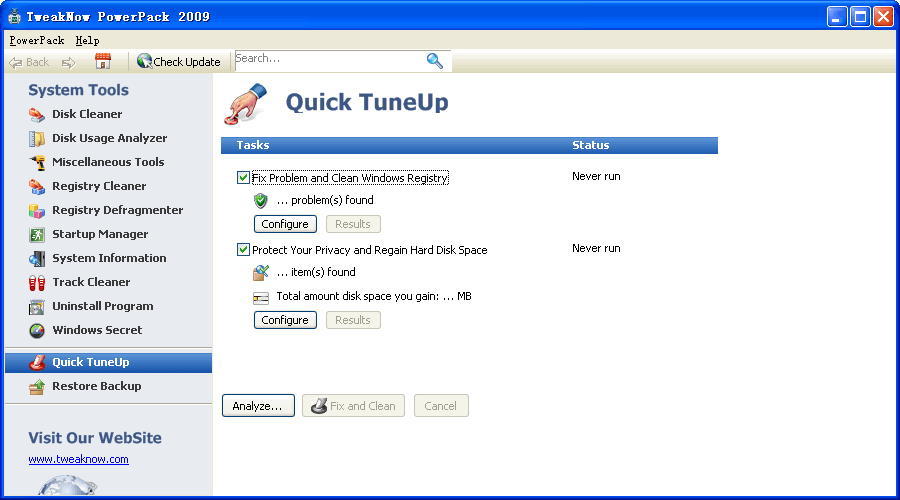Select the Disk Cleaner label
Viewport: 900px width, 500px height.
[87, 114]
